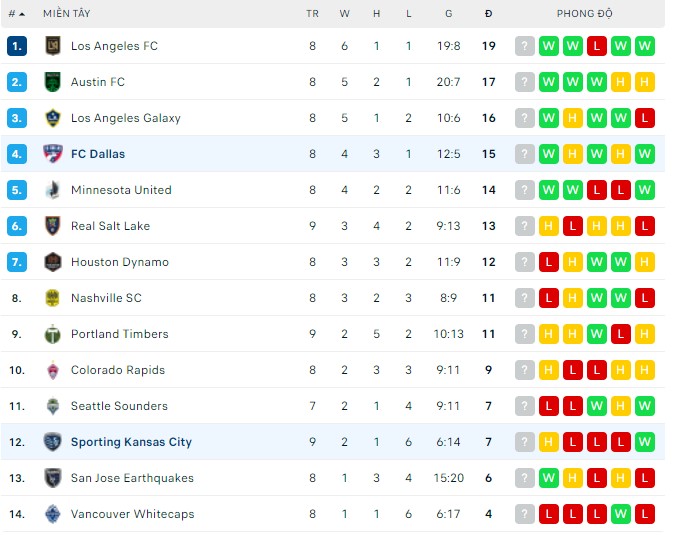Screen dimensions: 673x535
Task: Click the Los Angeles Galaxy crest icon
Action: coord(53,118)
